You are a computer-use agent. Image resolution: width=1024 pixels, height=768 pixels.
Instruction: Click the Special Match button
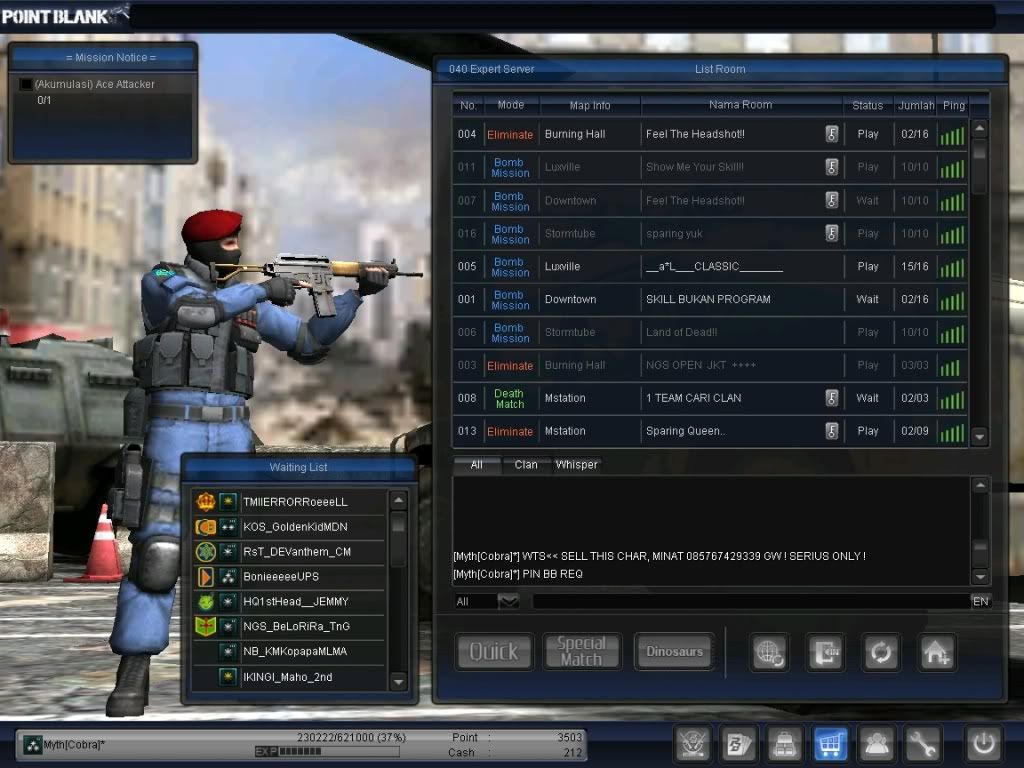pos(582,651)
